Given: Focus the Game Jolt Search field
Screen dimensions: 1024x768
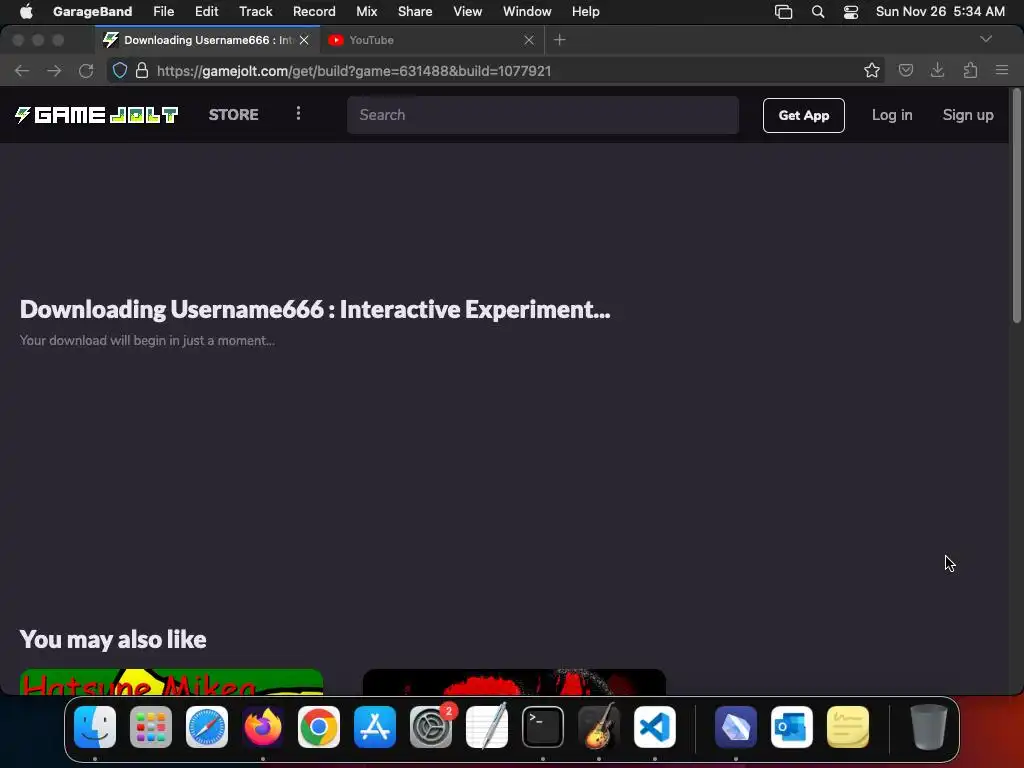Looking at the screenshot, I should tap(543, 115).
